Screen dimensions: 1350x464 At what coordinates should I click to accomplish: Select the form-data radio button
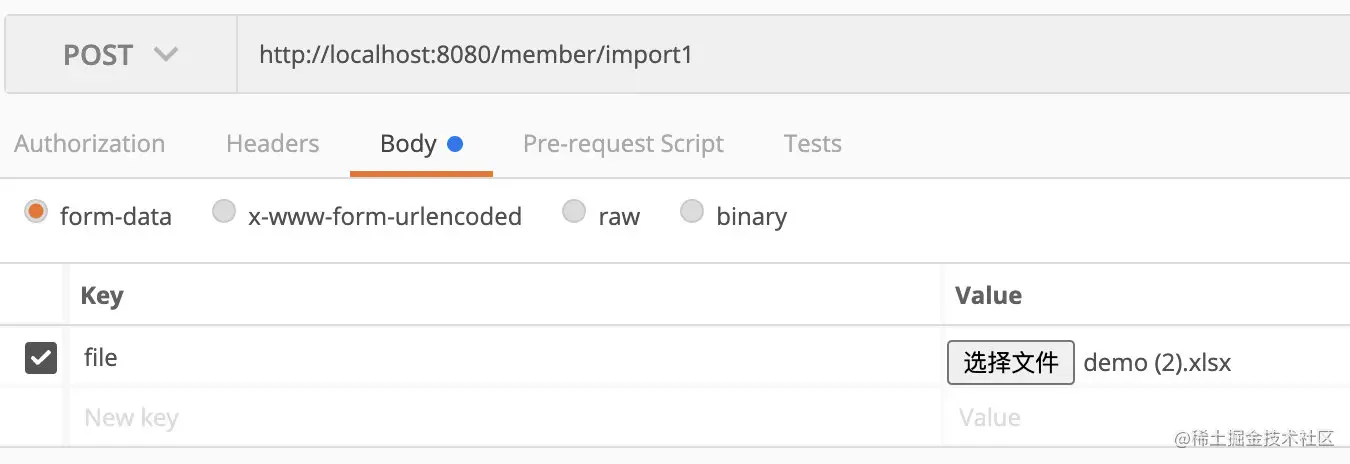coord(37,212)
